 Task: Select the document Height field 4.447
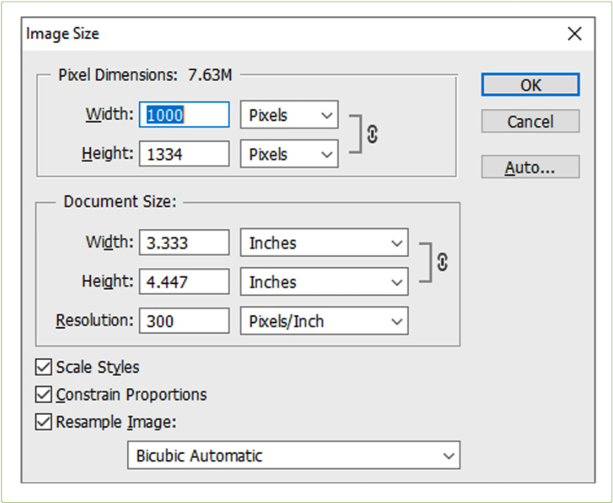[x=186, y=283]
